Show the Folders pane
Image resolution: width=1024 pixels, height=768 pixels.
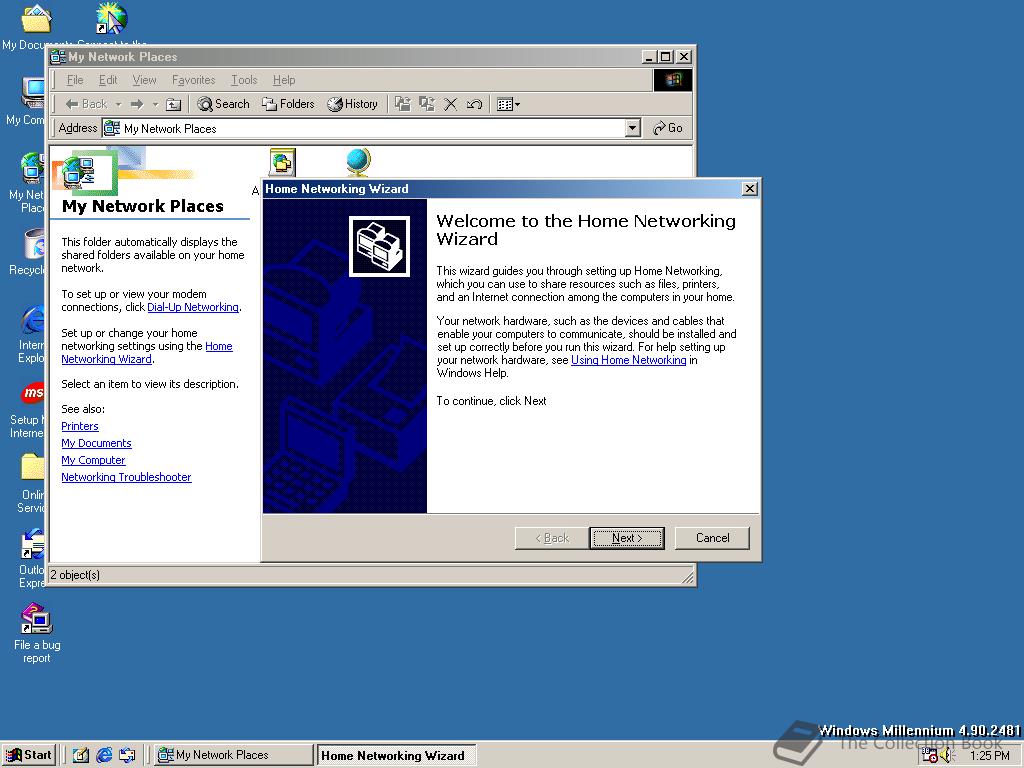click(288, 104)
